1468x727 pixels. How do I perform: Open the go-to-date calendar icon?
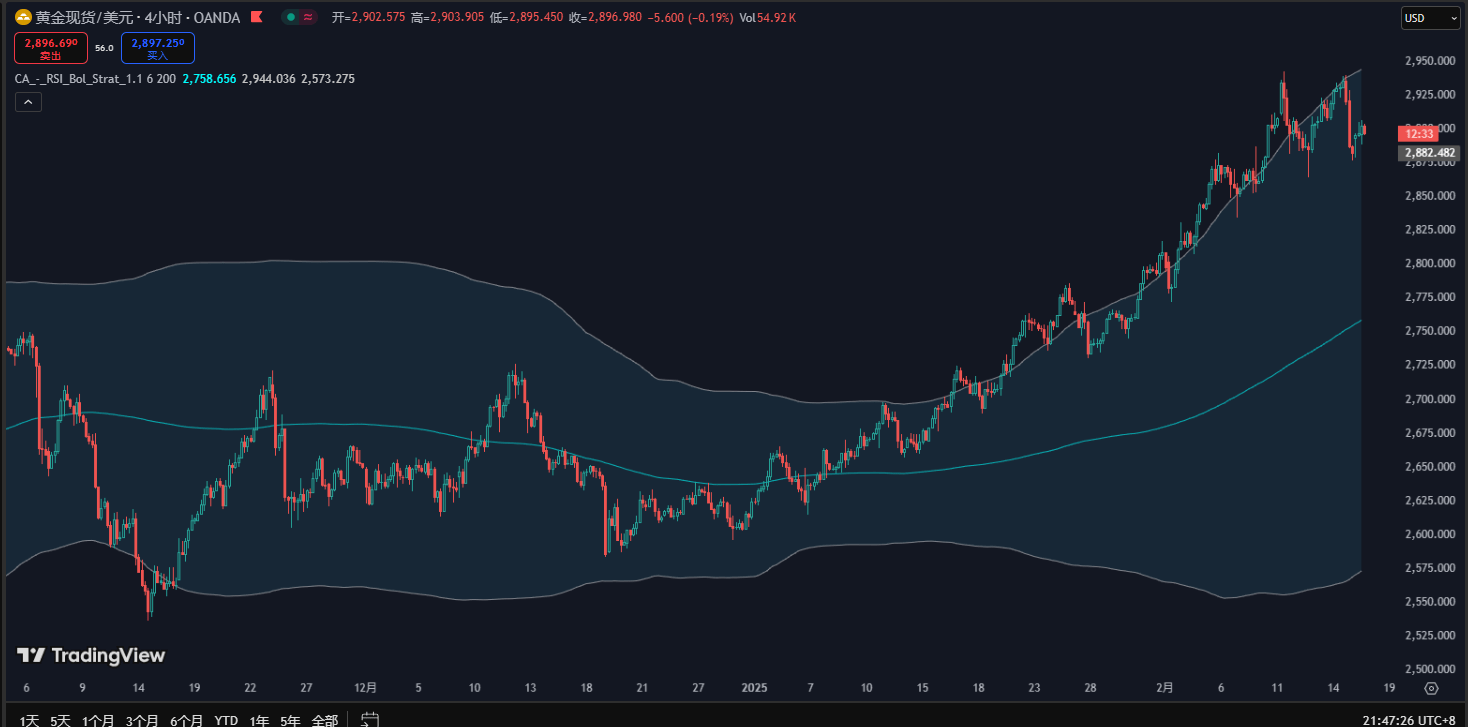point(369,719)
